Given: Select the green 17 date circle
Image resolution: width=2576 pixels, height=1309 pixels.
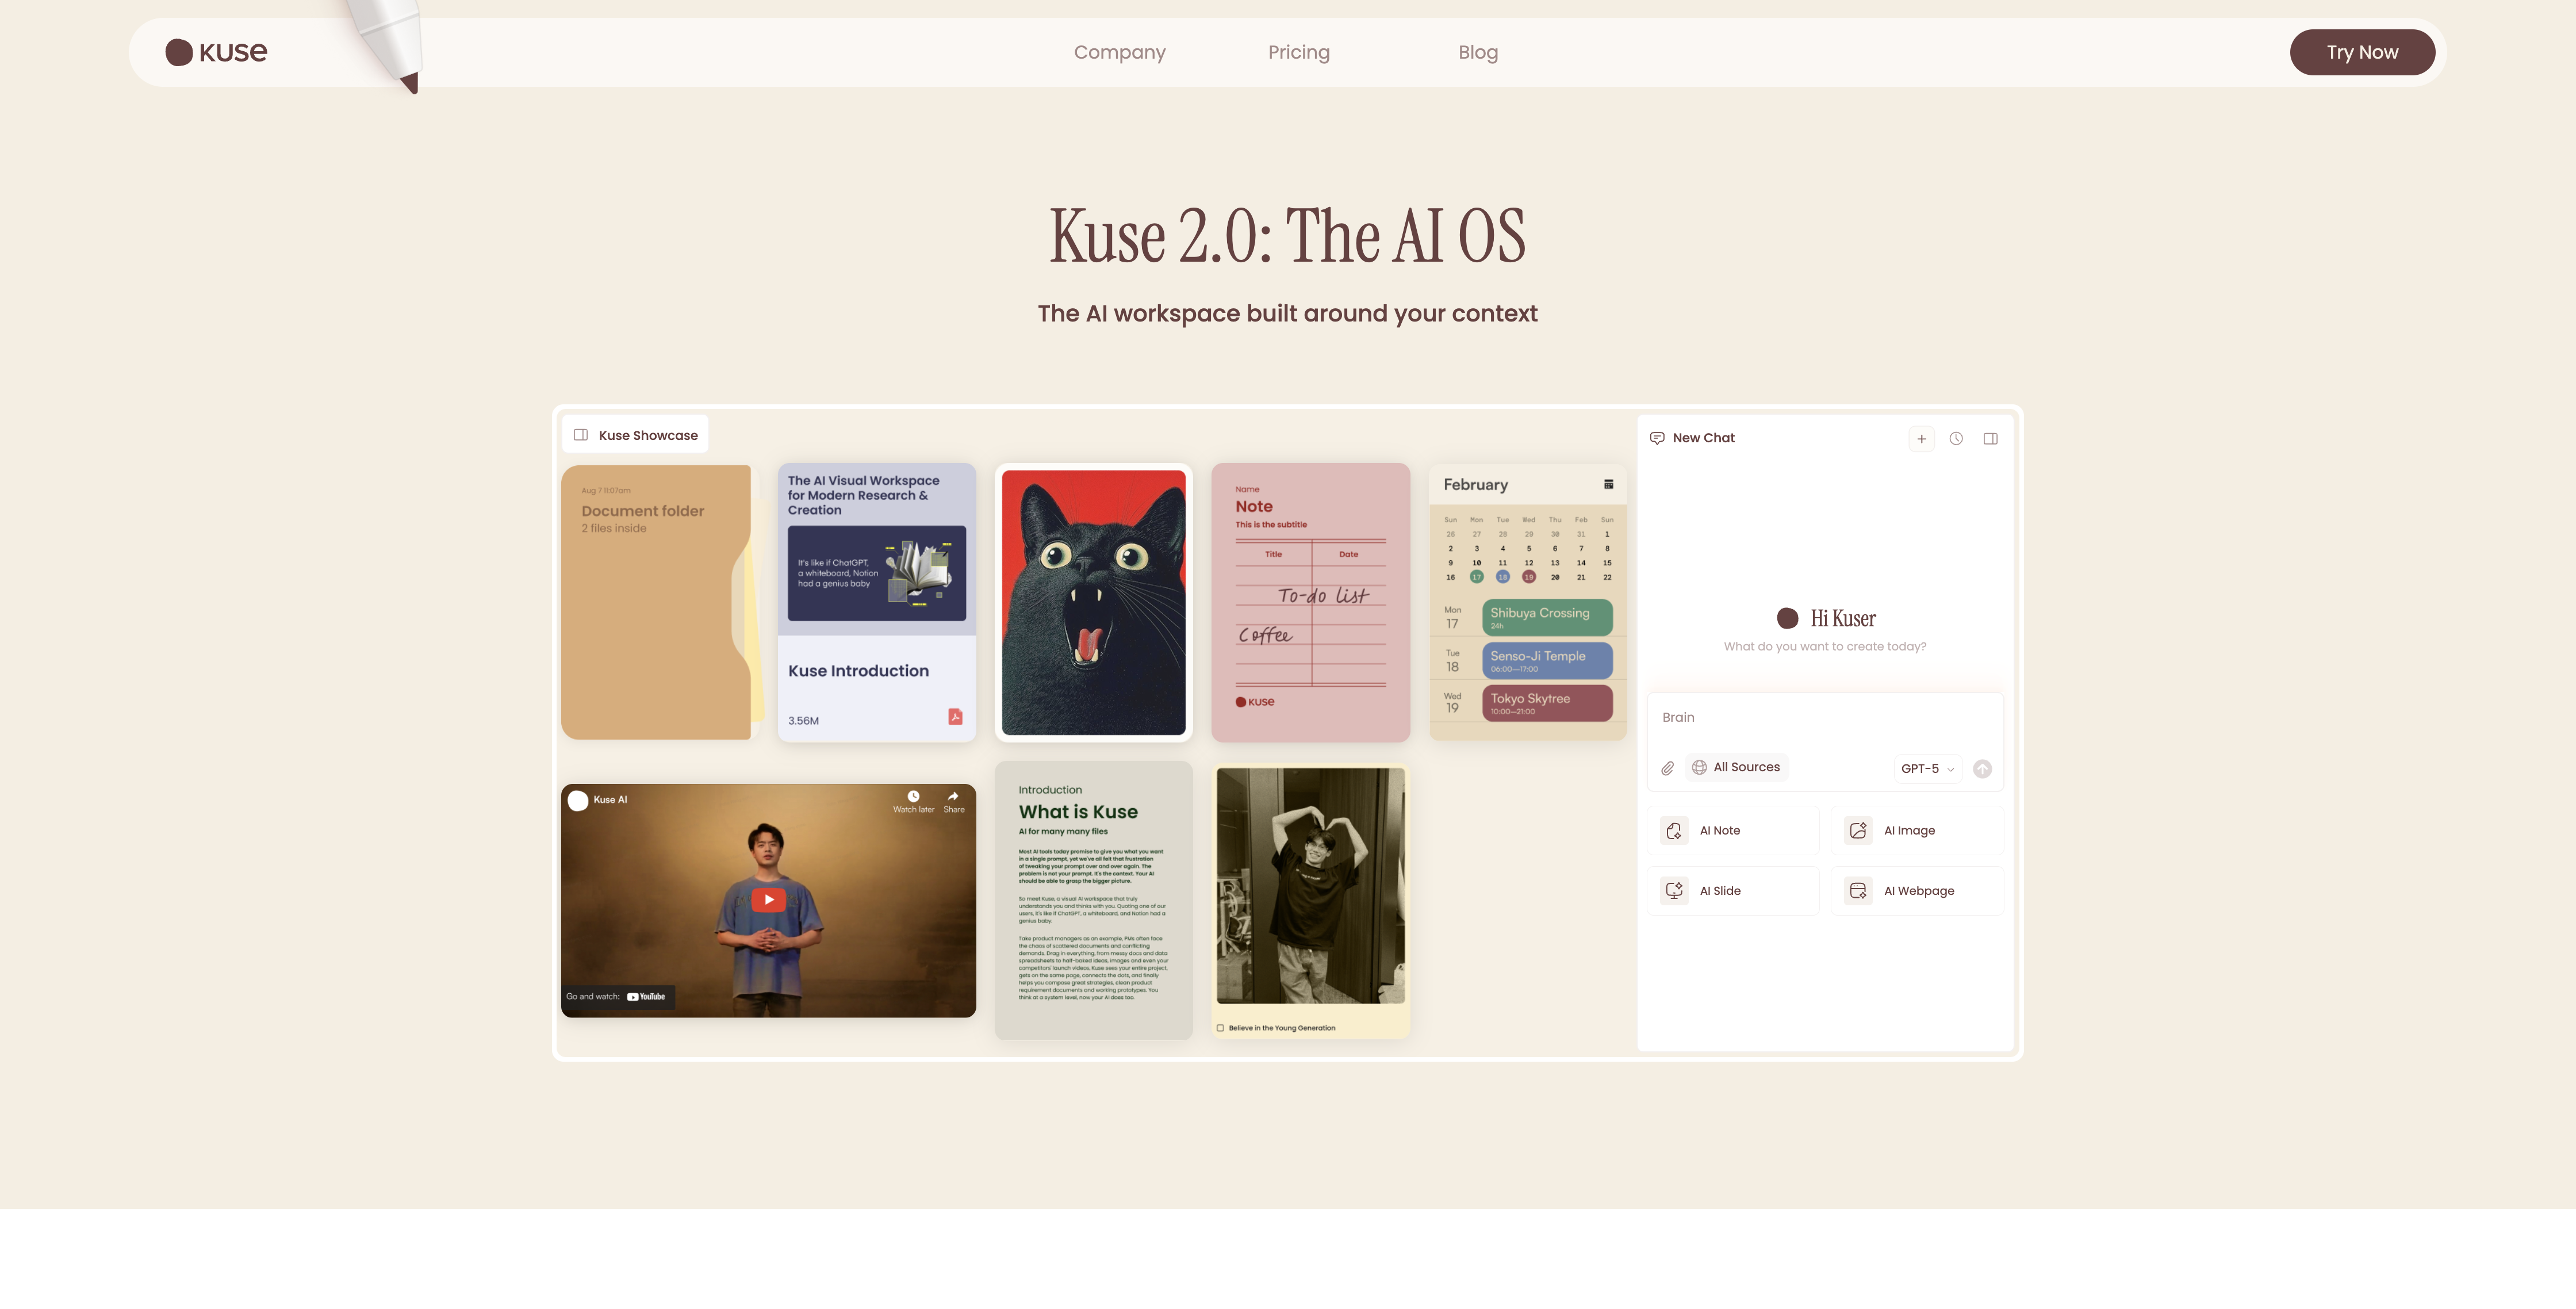Looking at the screenshot, I should 1476,577.
